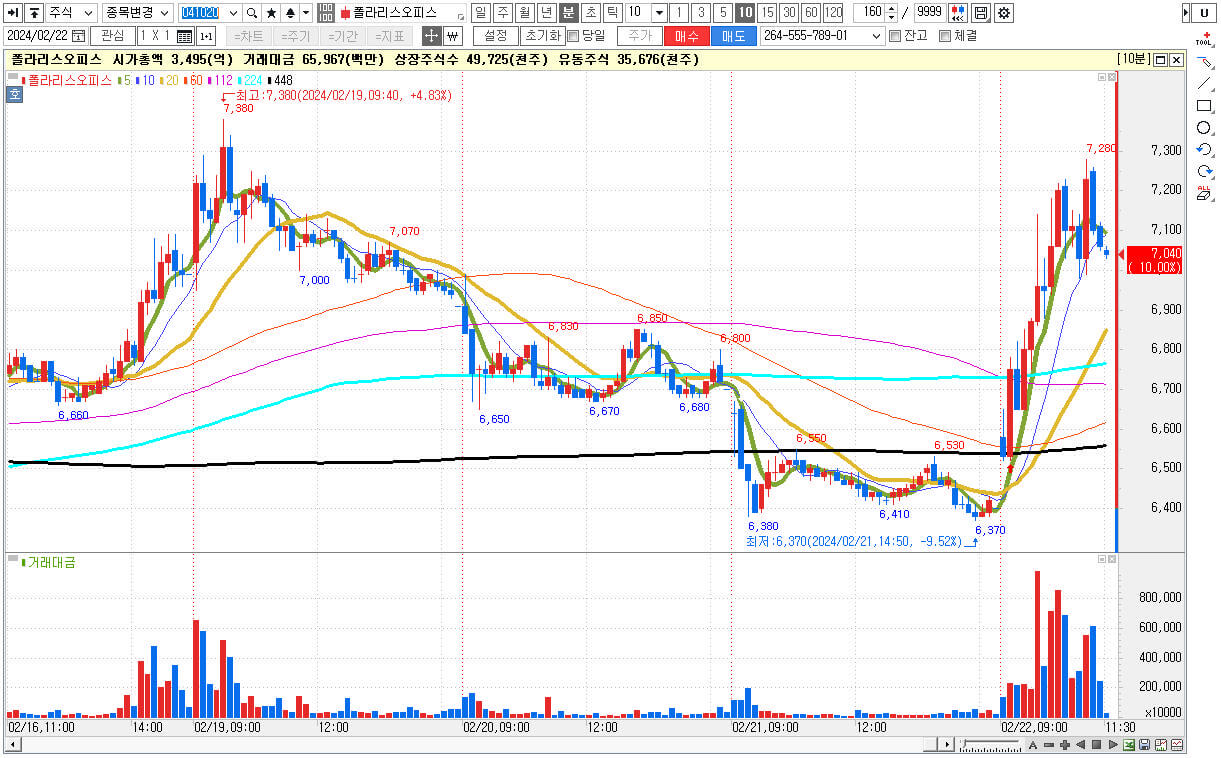The height and width of the screenshot is (758, 1221).
Task: Click the up-arrow pin icon at top left
Action: coord(33,13)
